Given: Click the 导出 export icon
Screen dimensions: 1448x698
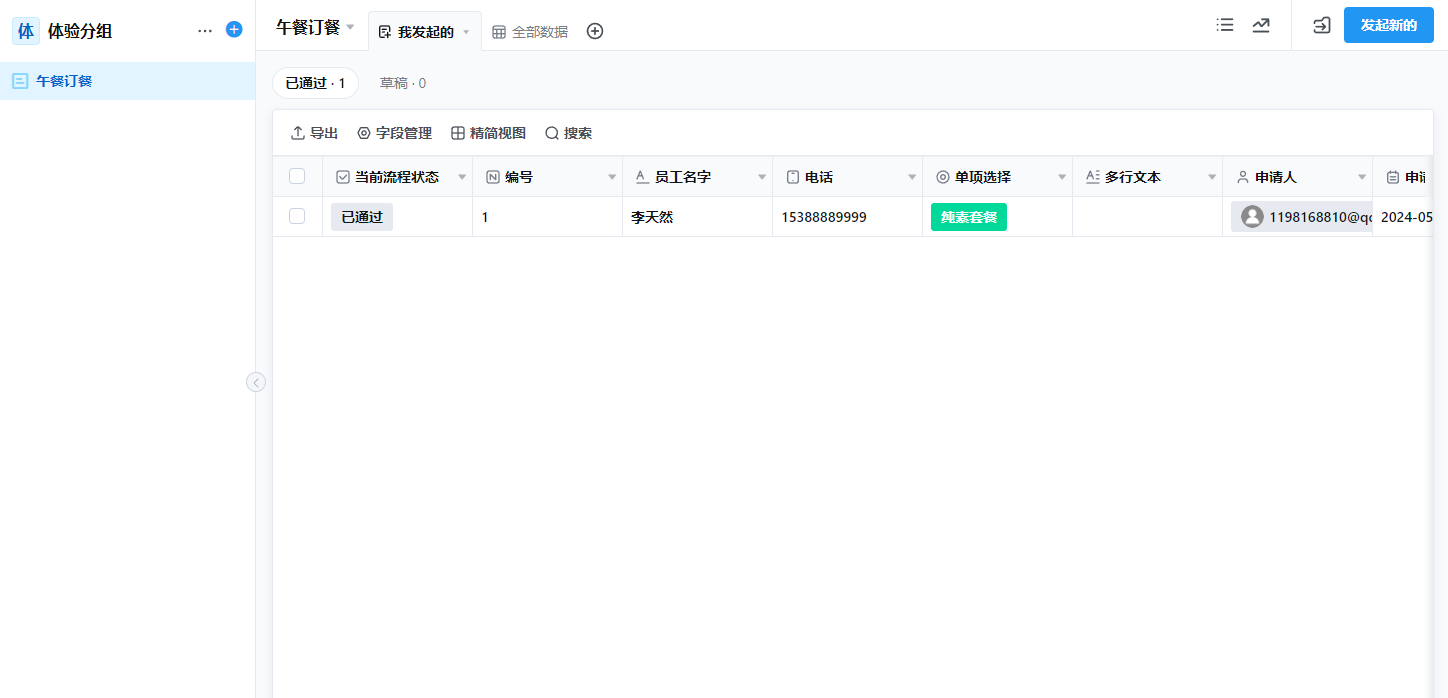Looking at the screenshot, I should [313, 132].
